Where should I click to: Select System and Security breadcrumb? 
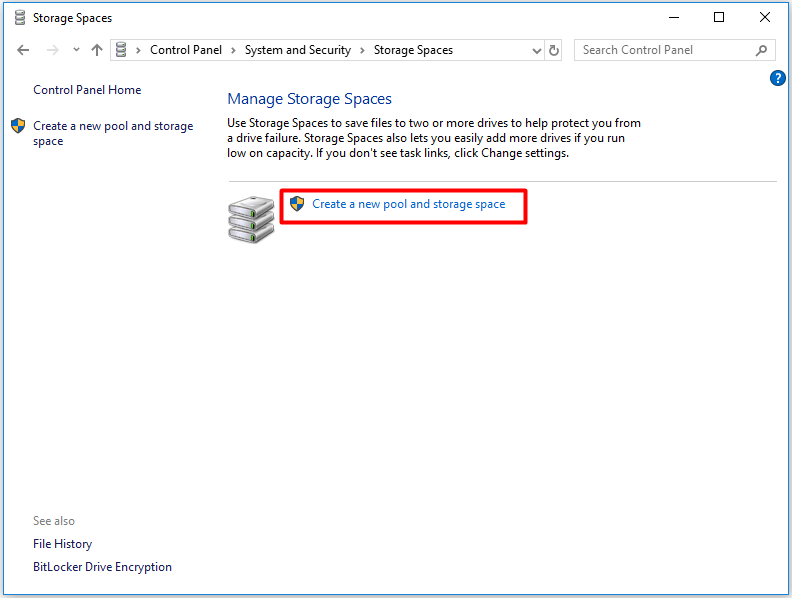tap(298, 50)
